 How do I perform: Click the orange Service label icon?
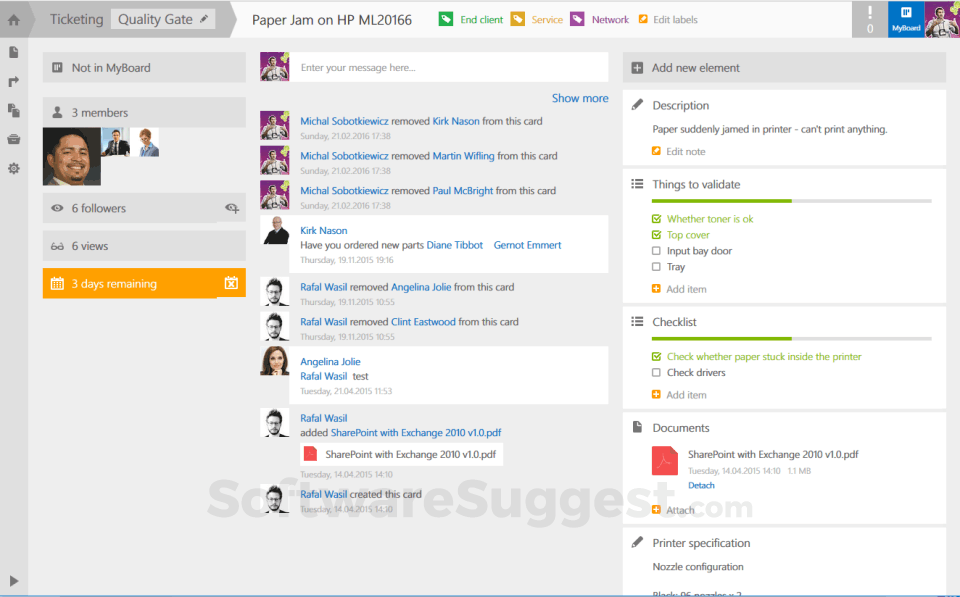tap(517, 19)
